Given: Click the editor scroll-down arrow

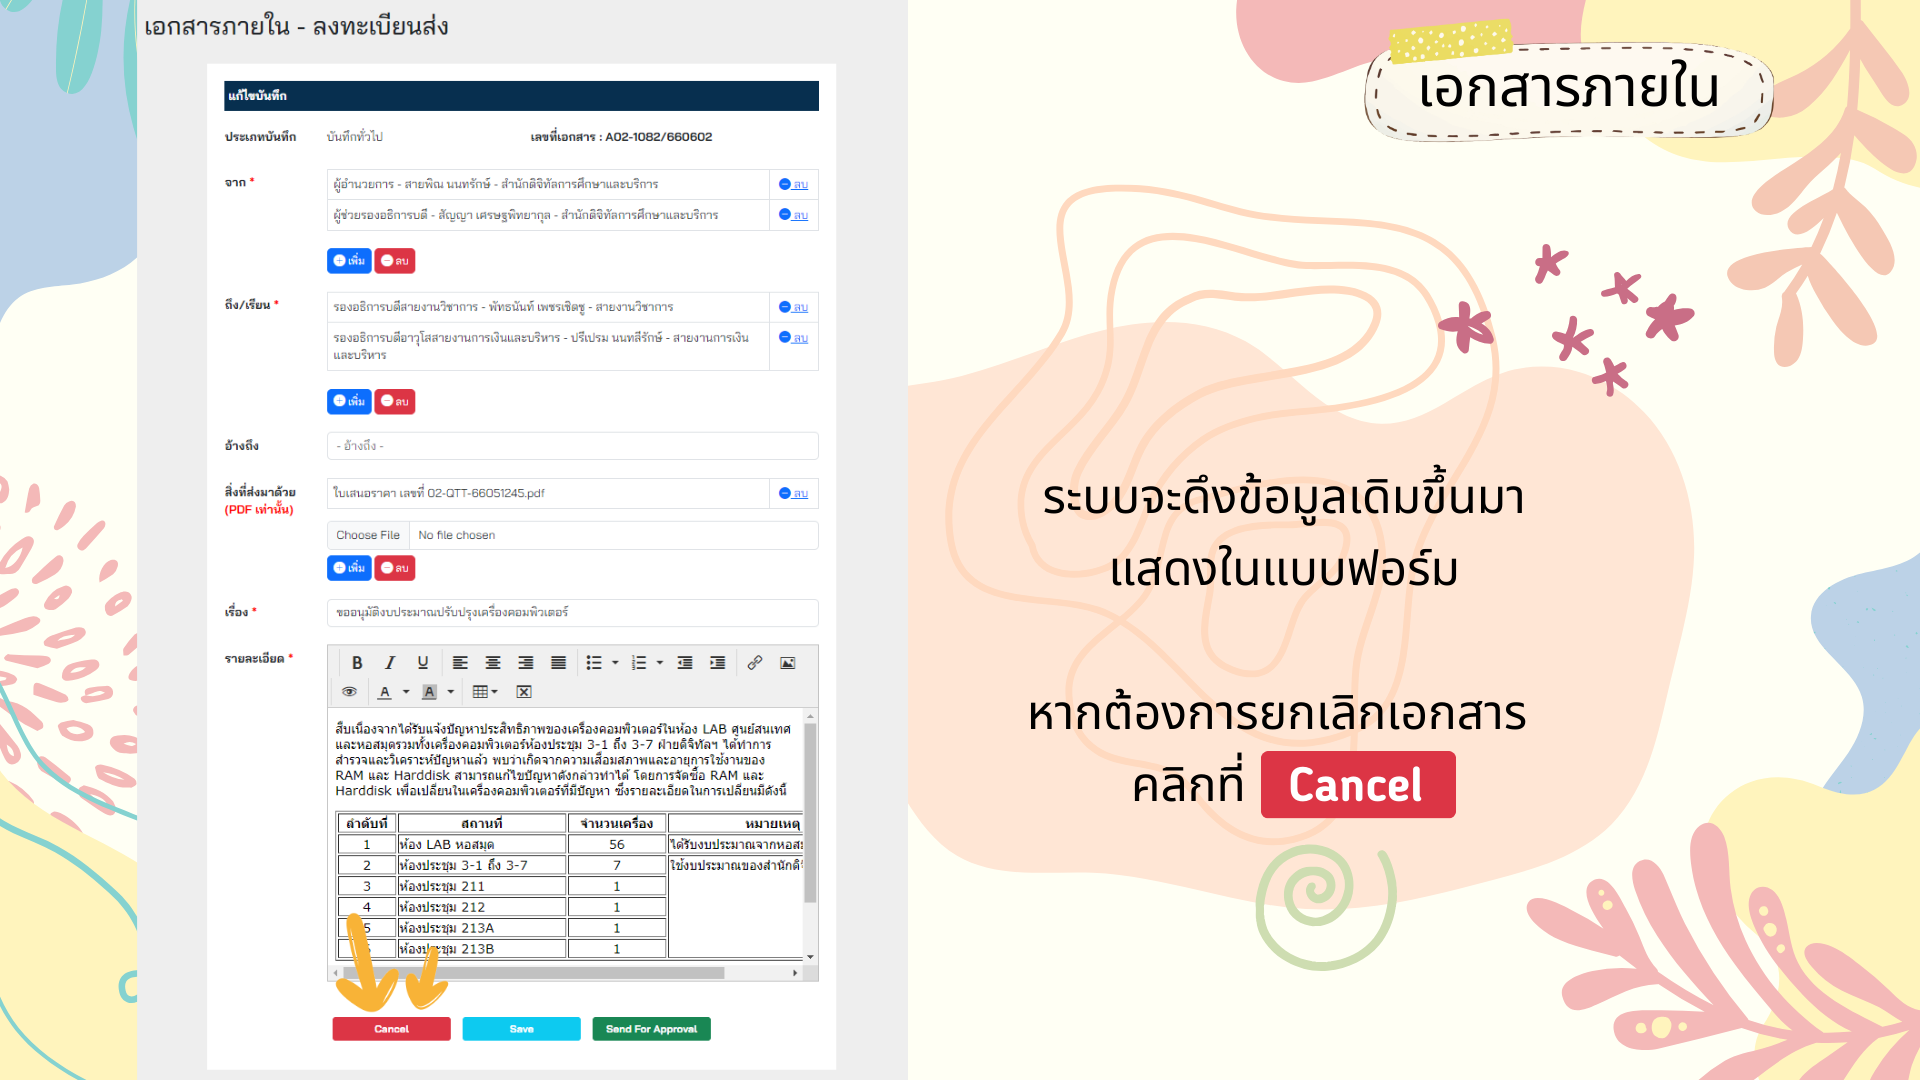Looking at the screenshot, I should tap(810, 957).
